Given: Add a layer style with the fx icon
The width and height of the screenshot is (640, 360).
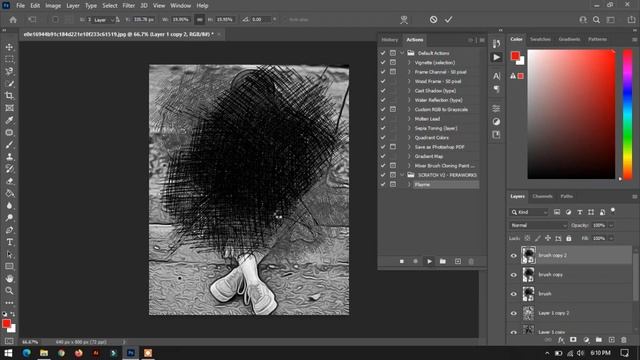Looking at the screenshot, I should [561, 340].
